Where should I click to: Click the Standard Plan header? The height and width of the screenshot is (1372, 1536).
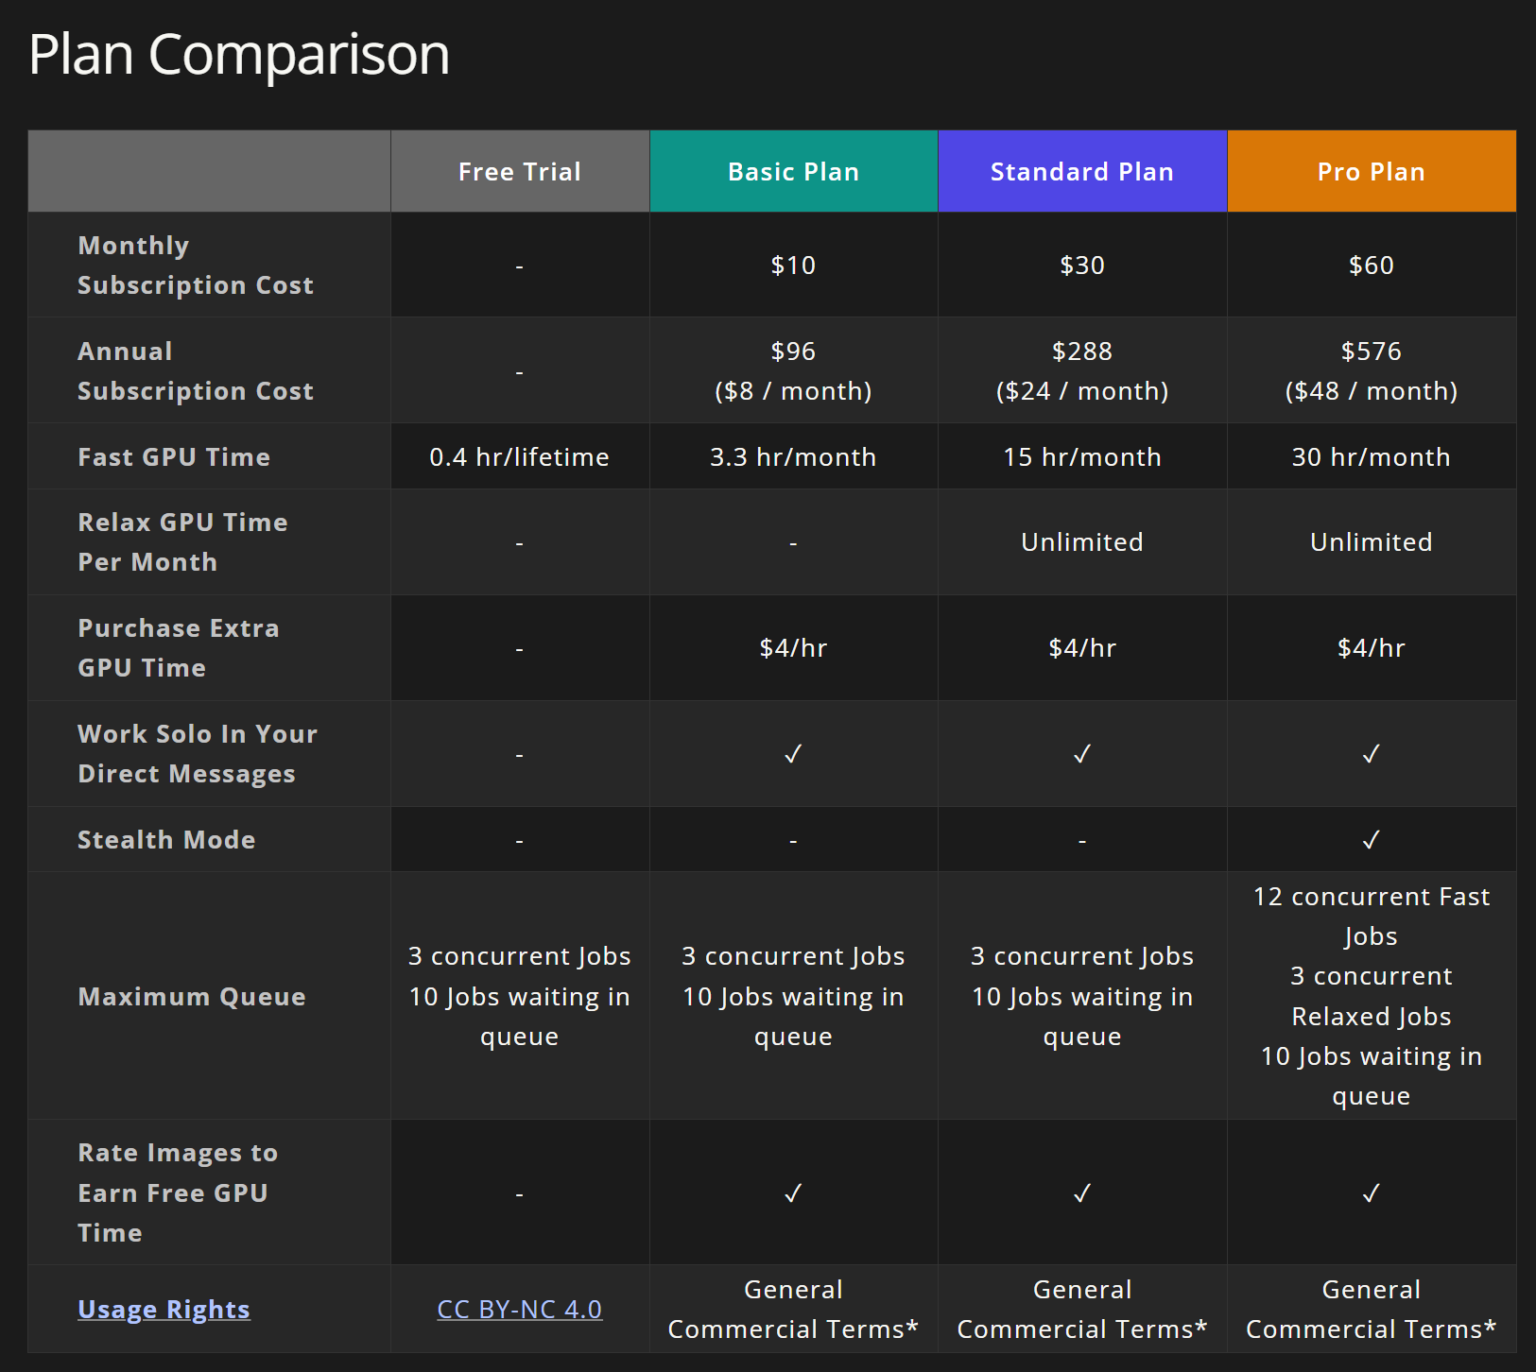pyautogui.click(x=1082, y=171)
